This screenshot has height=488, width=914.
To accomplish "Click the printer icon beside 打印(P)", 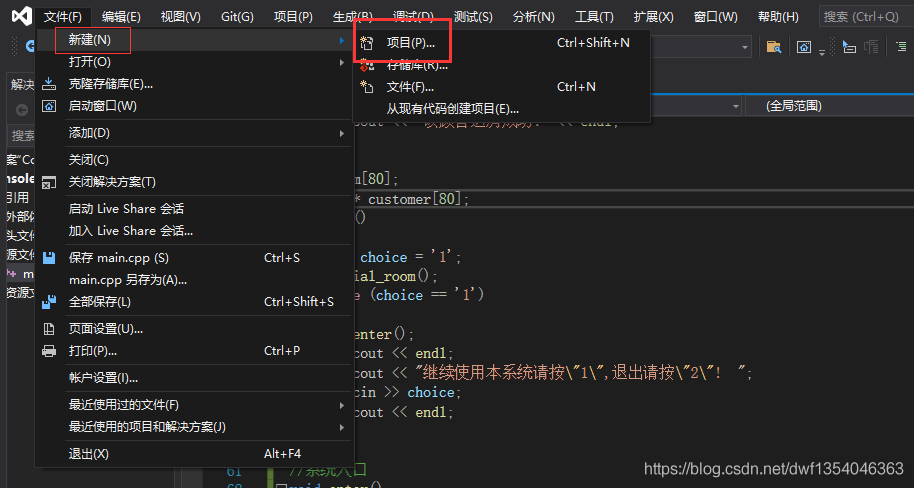I will [x=48, y=351].
